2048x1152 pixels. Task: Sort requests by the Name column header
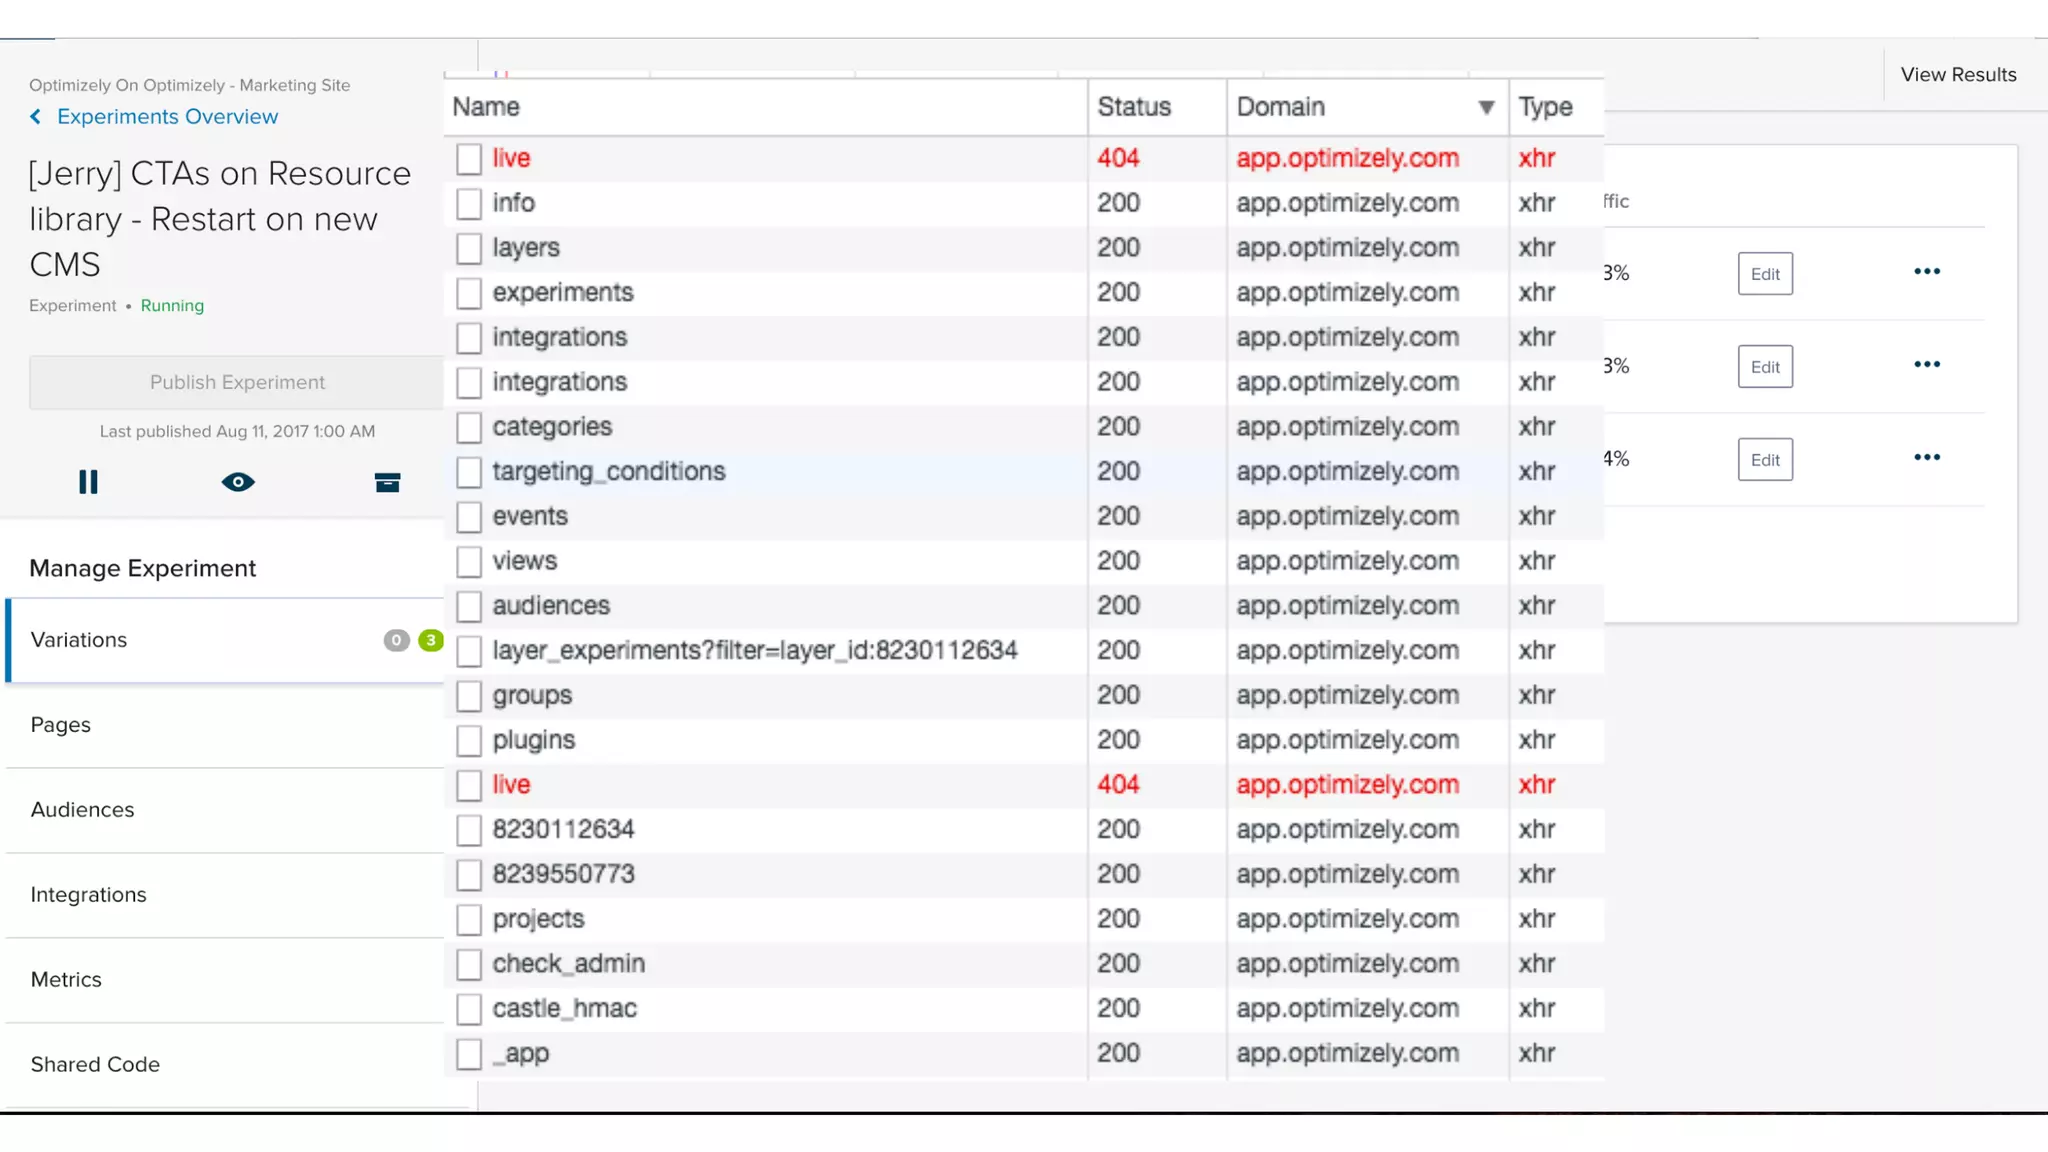point(486,107)
